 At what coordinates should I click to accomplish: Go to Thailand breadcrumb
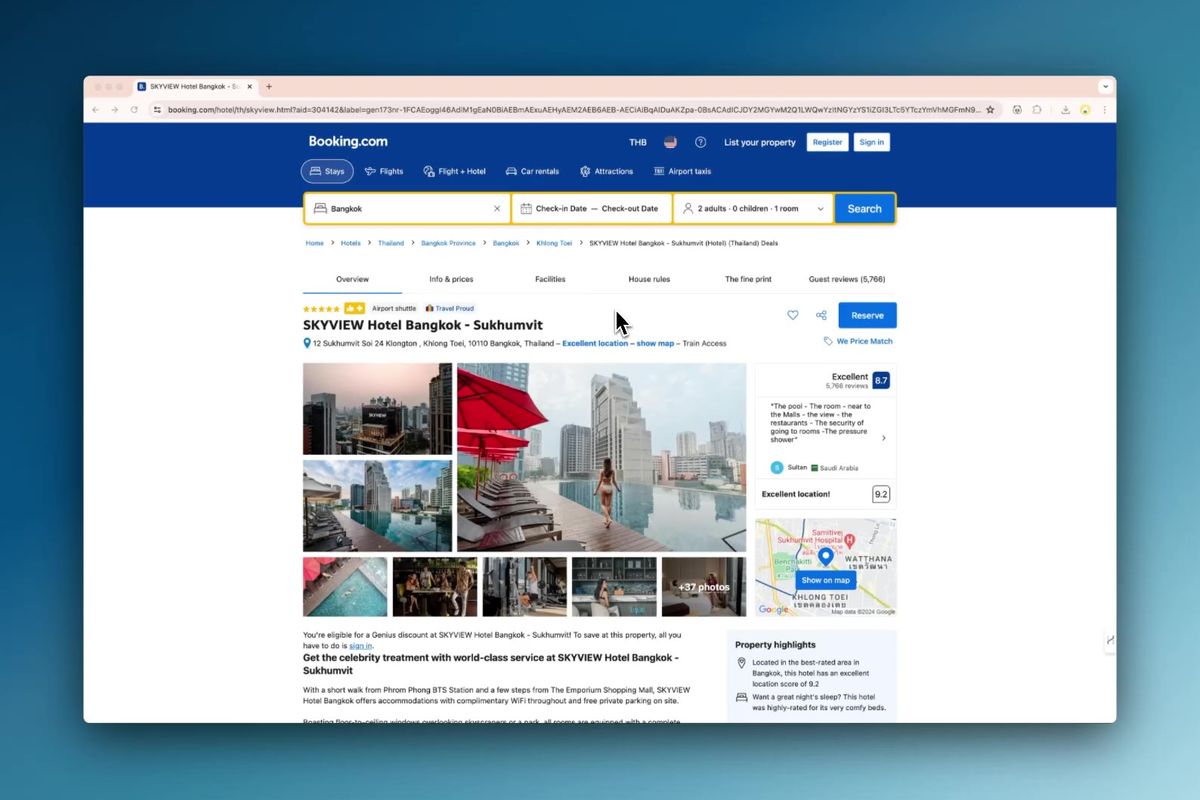(391, 243)
